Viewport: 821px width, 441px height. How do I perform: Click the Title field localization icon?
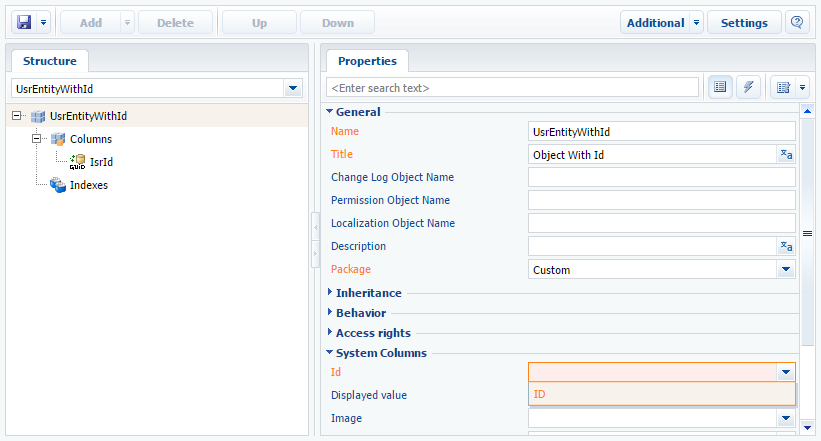786,155
